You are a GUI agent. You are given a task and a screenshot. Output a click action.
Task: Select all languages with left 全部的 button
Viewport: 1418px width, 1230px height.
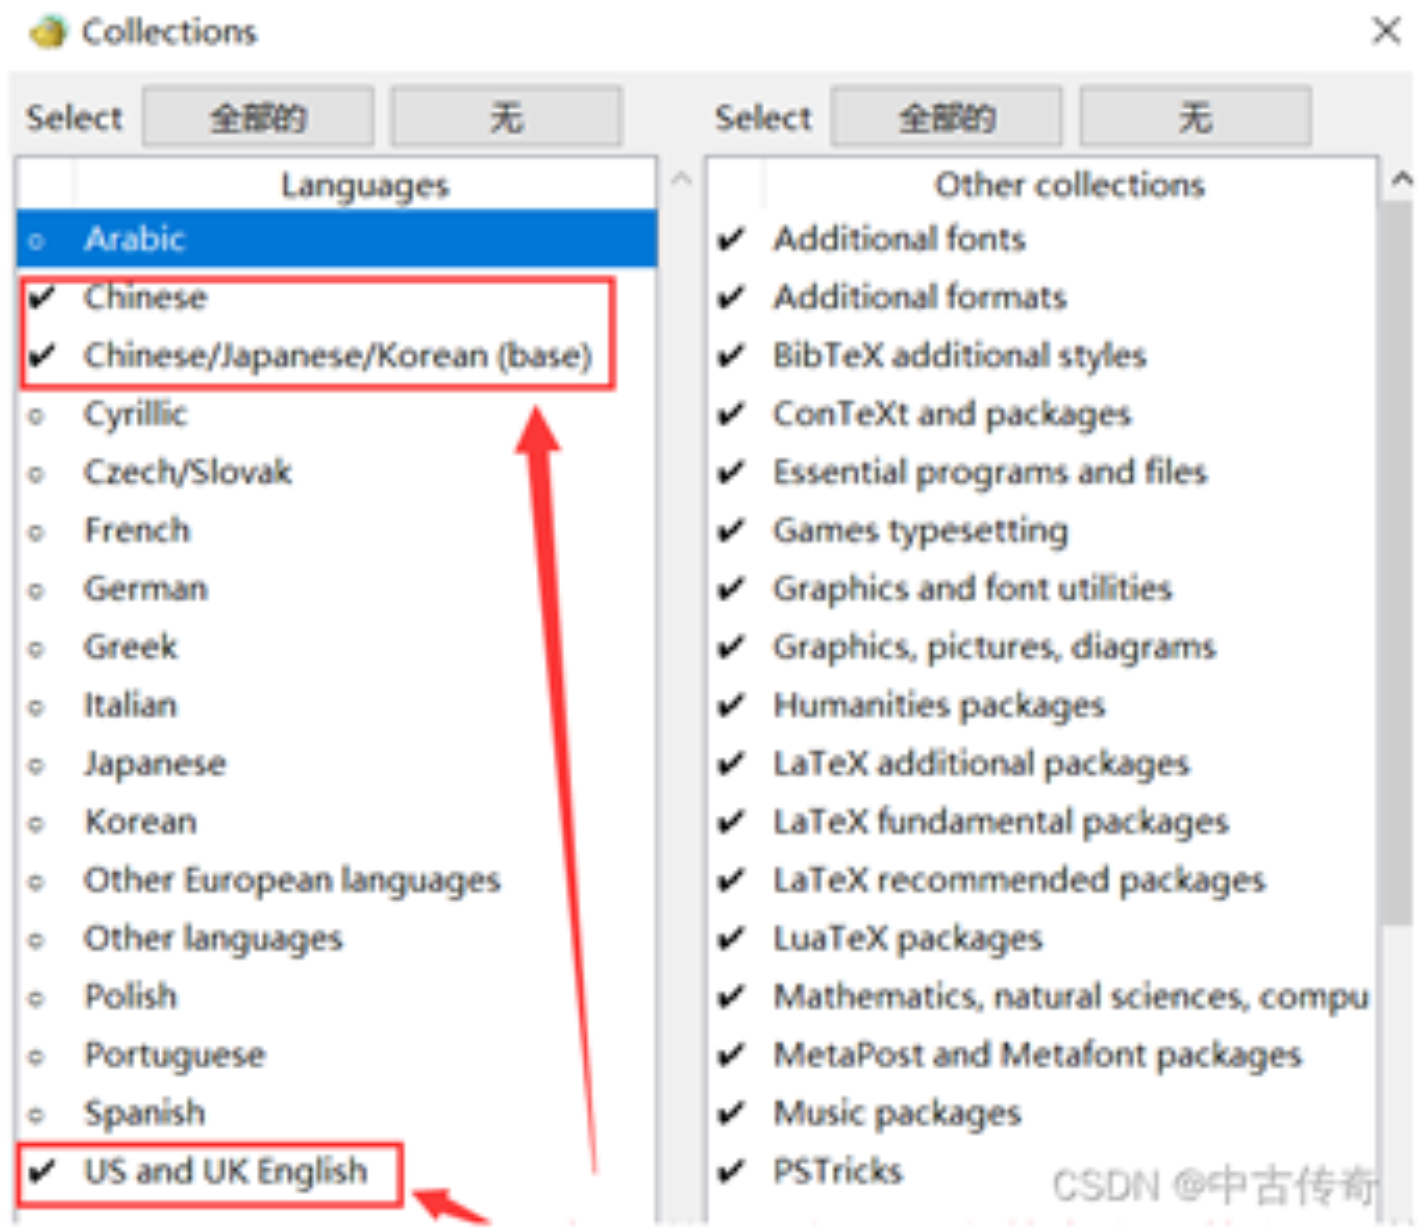point(258,117)
